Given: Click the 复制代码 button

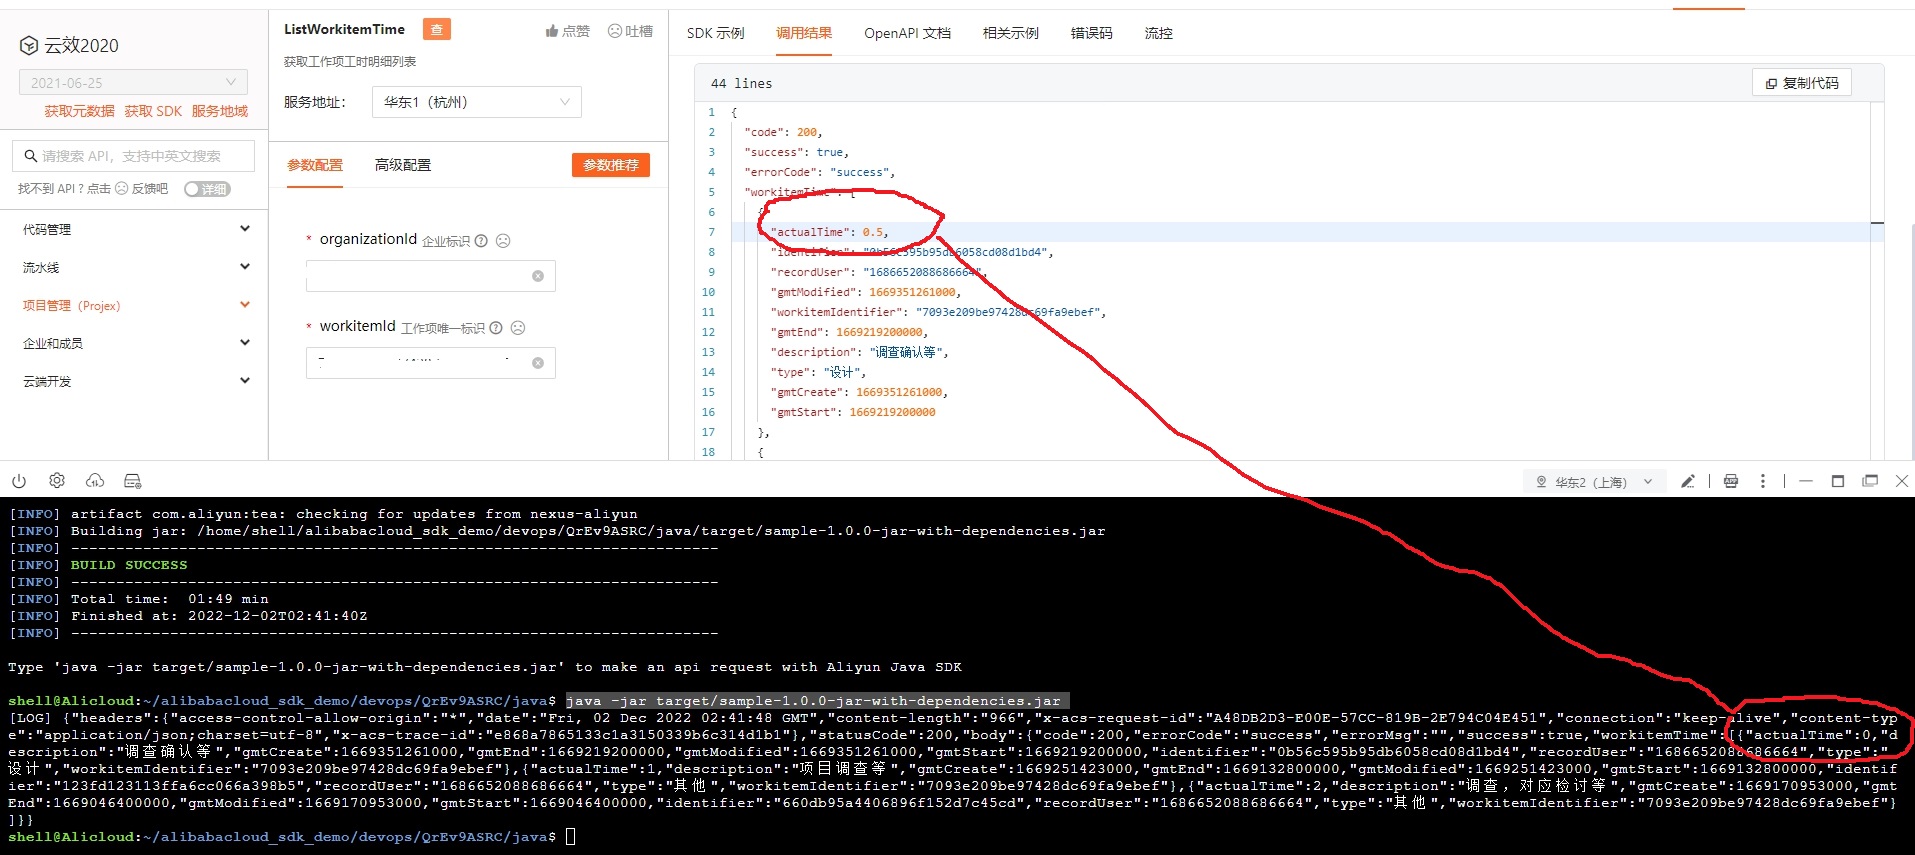Looking at the screenshot, I should pyautogui.click(x=1802, y=83).
